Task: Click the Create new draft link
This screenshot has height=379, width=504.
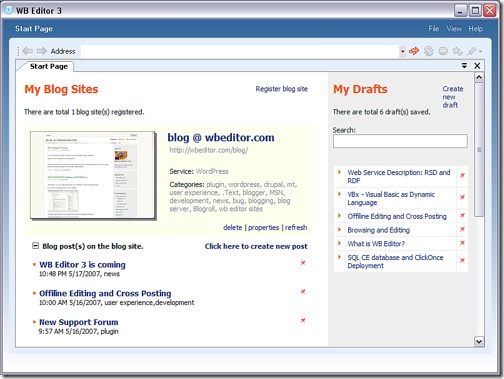Action: point(453,97)
